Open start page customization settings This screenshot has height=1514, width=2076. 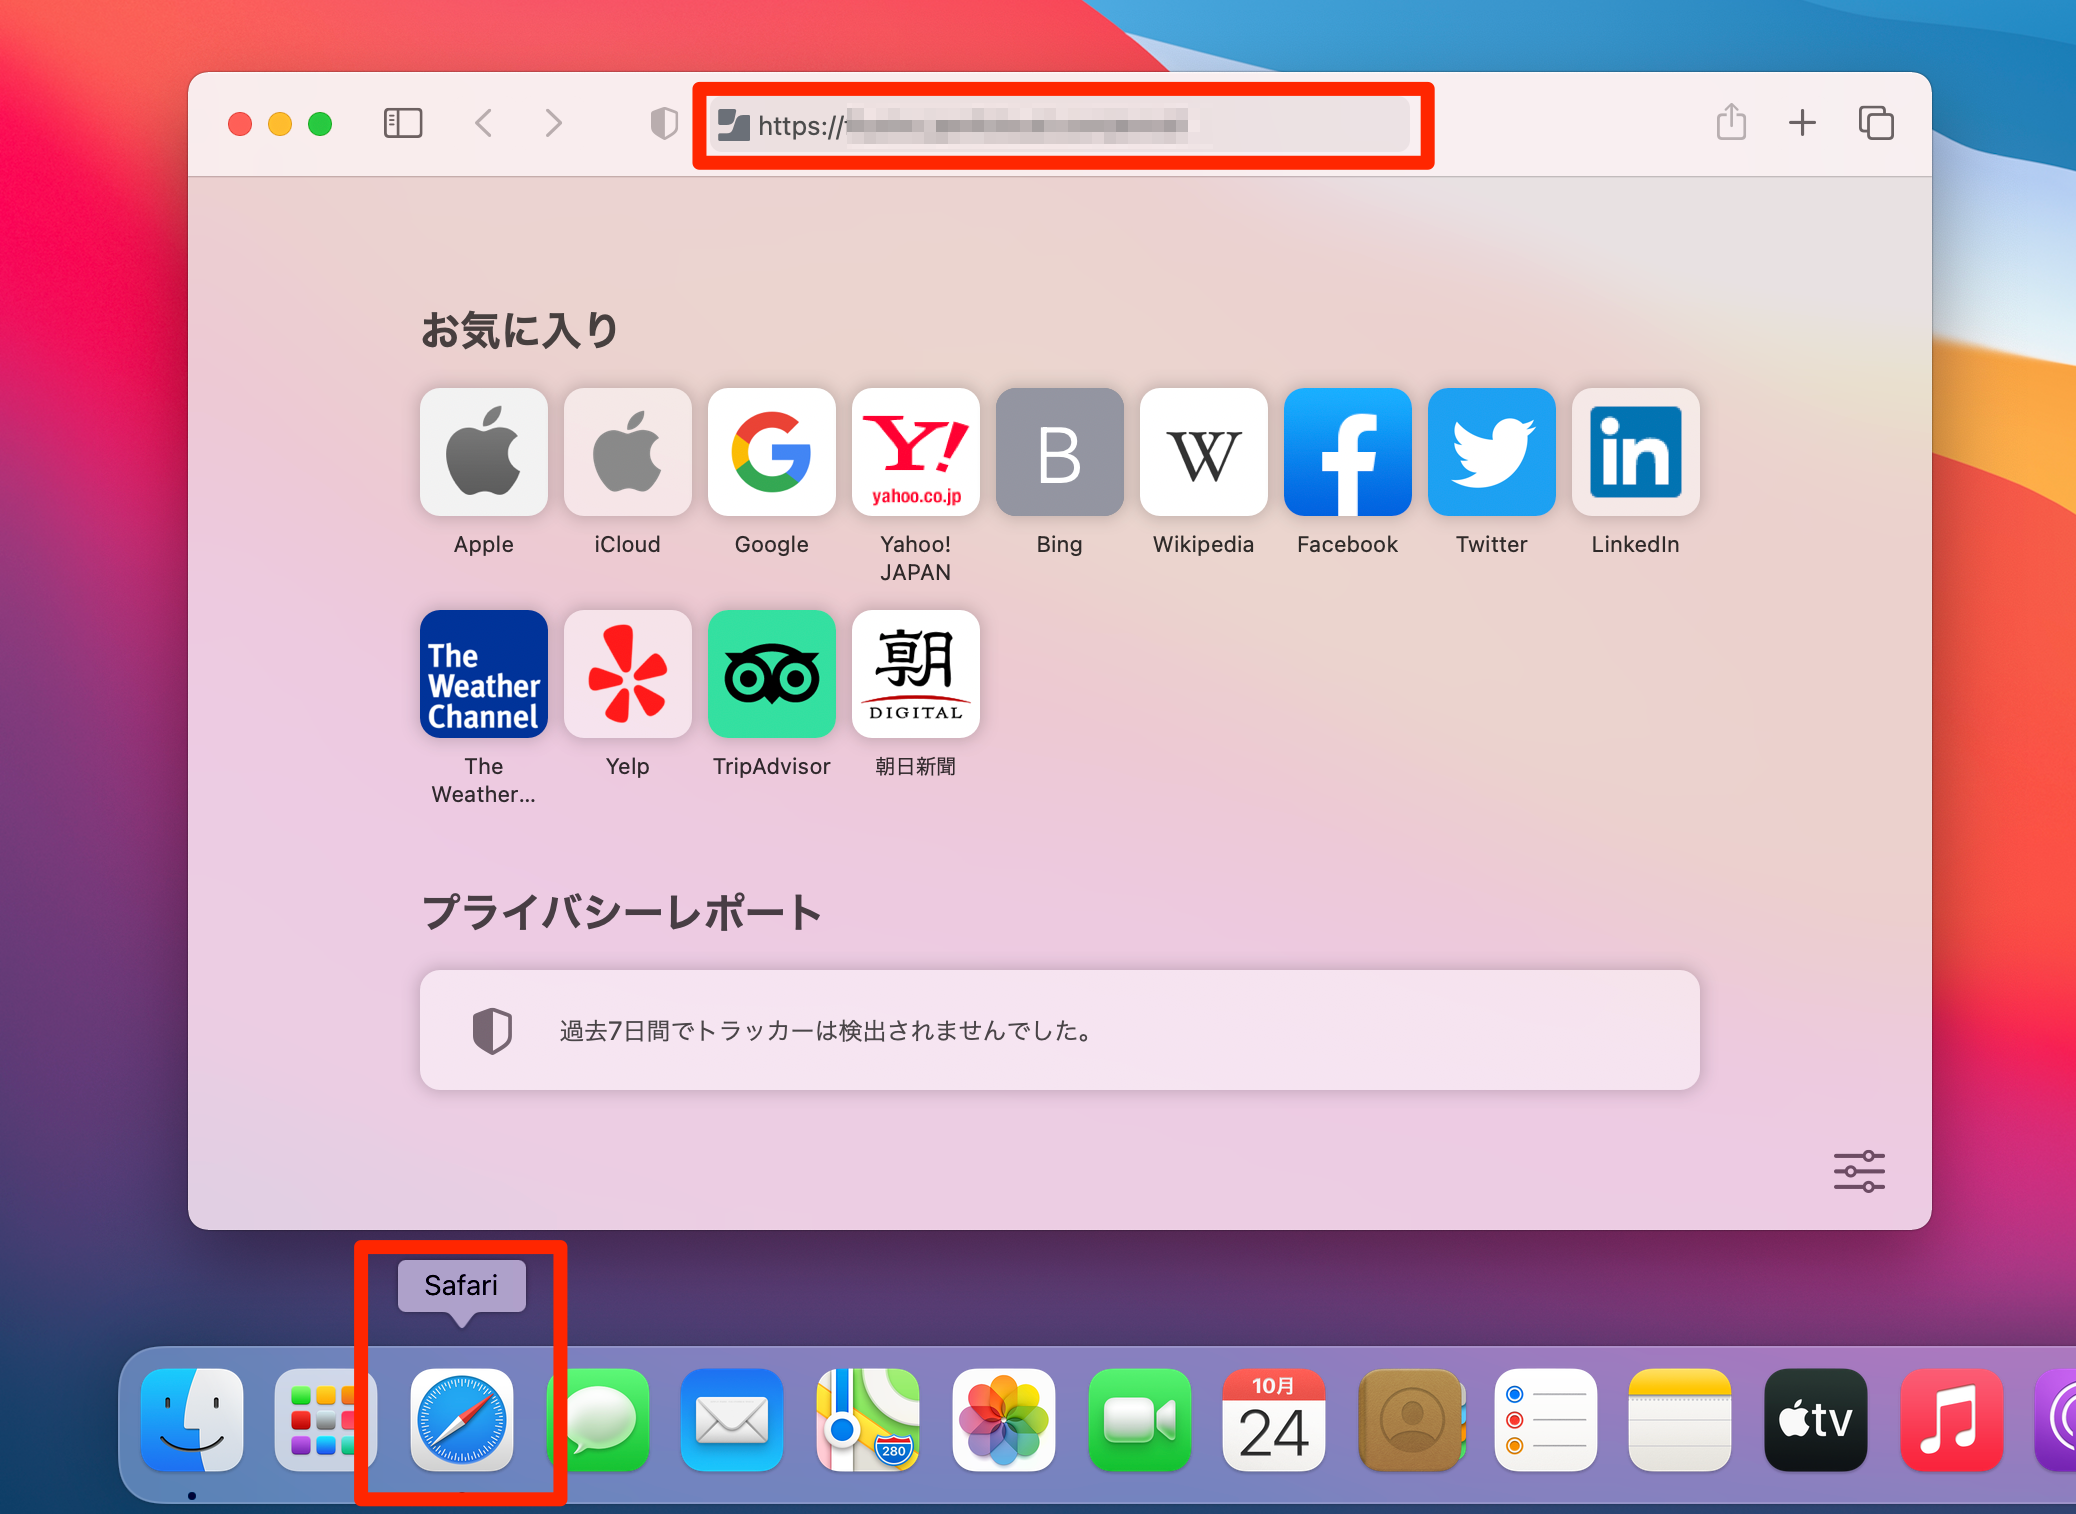coord(1859,1171)
